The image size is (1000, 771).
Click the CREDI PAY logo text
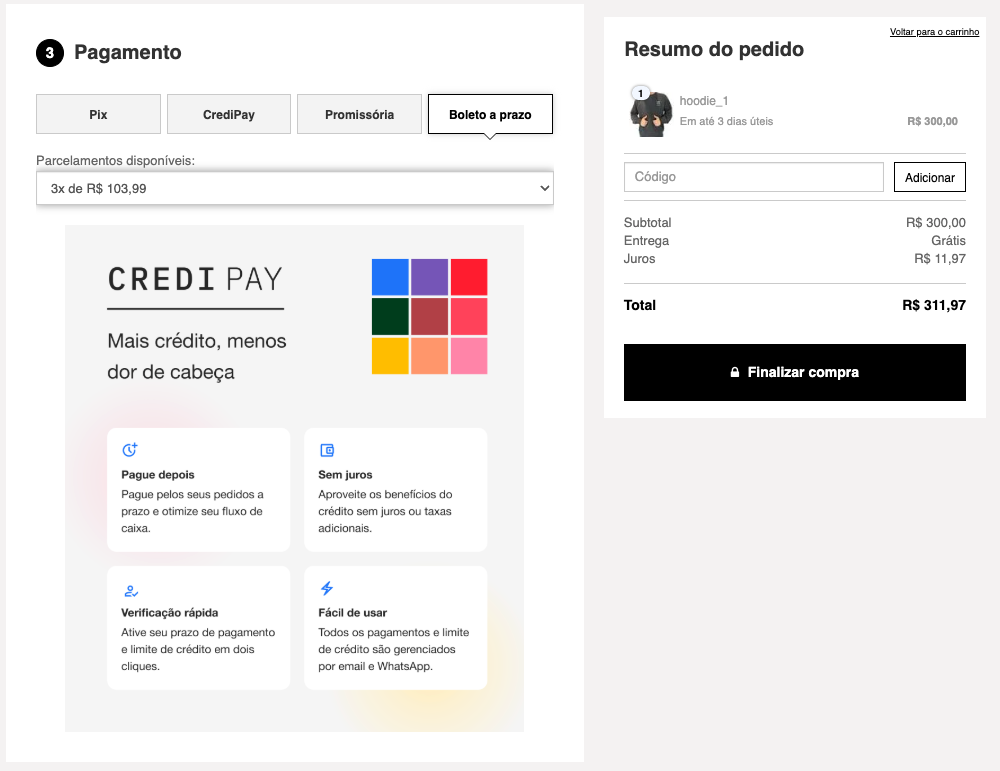[195, 279]
